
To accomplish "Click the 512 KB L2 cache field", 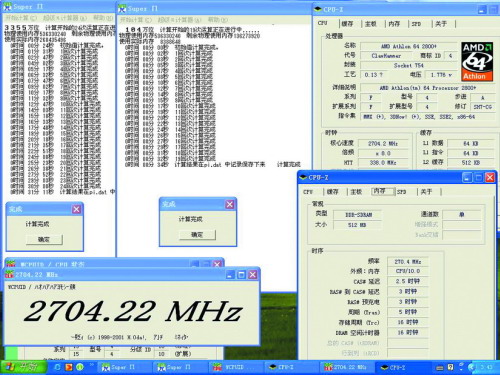I will coord(471,163).
